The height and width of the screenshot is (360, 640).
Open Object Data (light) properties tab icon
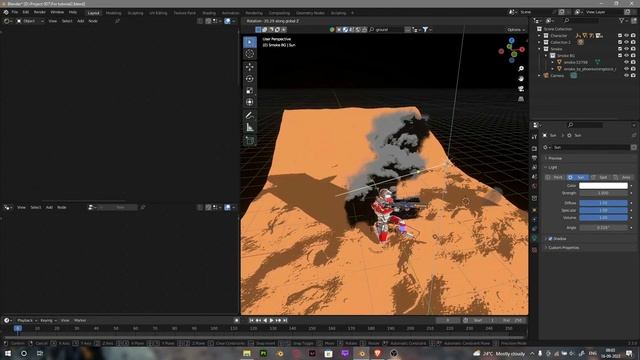[534, 239]
